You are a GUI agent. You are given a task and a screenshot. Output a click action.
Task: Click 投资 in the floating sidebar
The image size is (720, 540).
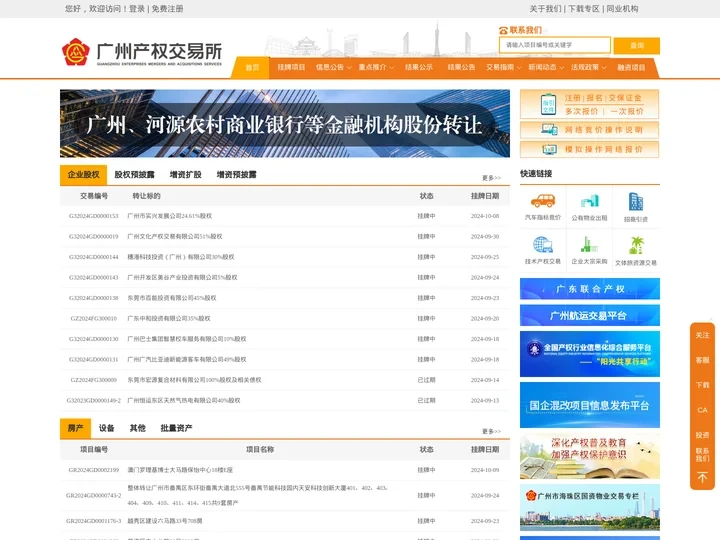702,435
